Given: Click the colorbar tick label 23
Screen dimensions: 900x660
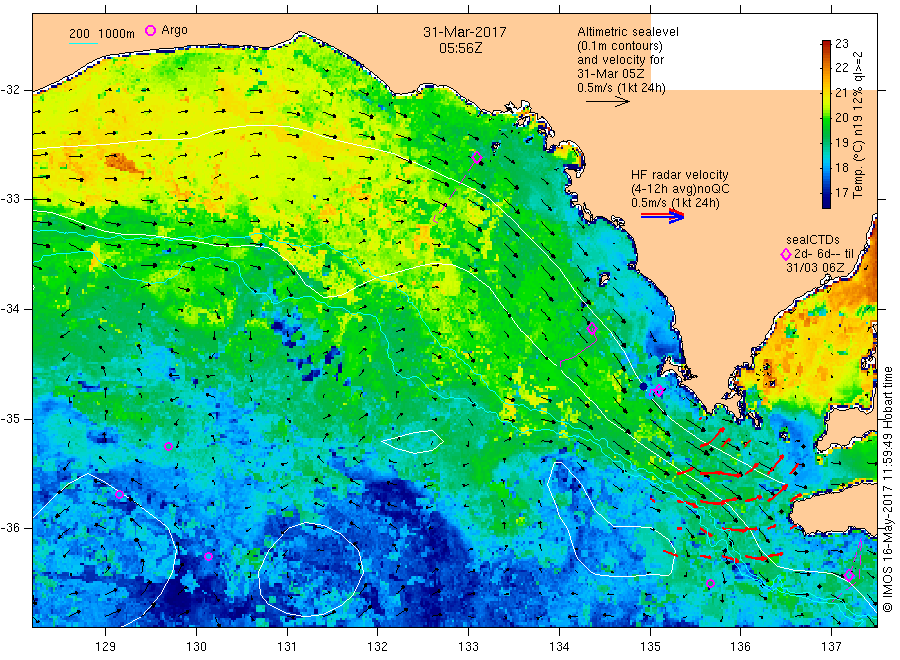Looking at the screenshot, I should point(841,44).
